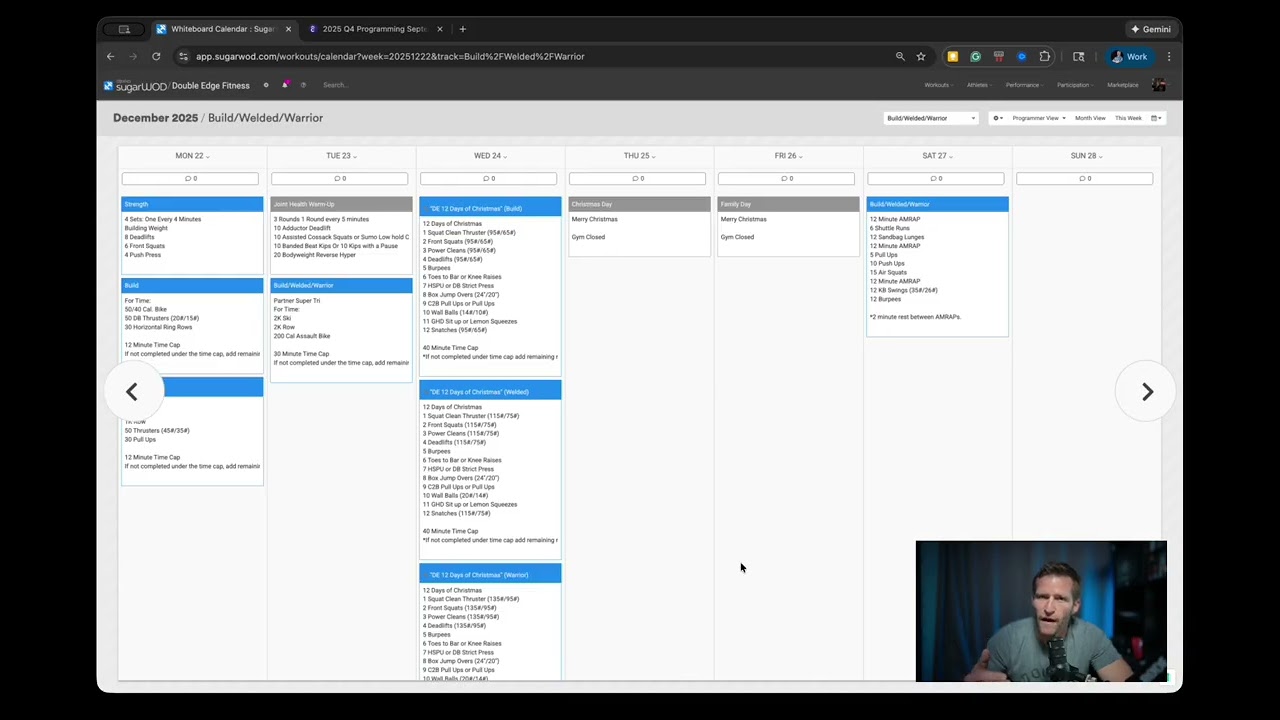This screenshot has width=1280, height=720.
Task: Go to the previous week arrow
Action: click(132, 392)
